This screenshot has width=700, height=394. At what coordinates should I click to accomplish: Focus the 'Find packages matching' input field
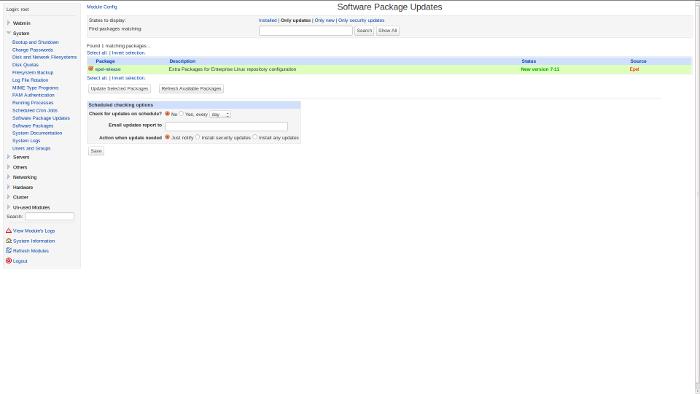pos(306,30)
